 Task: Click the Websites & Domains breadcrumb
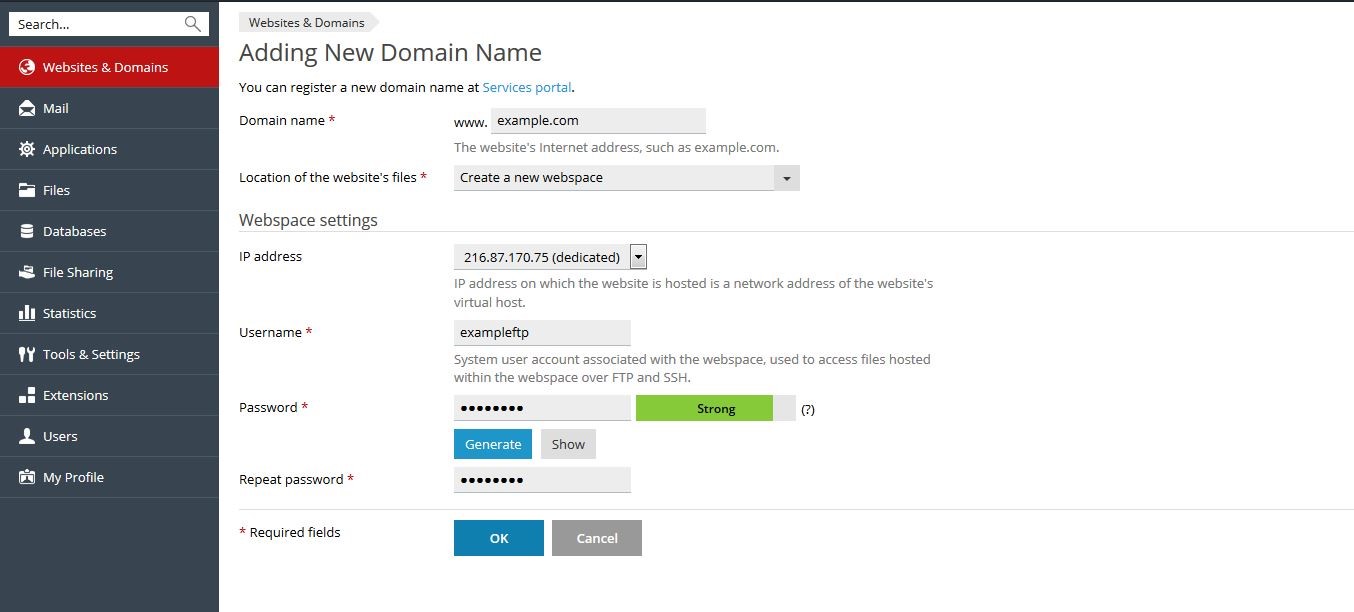(x=307, y=22)
